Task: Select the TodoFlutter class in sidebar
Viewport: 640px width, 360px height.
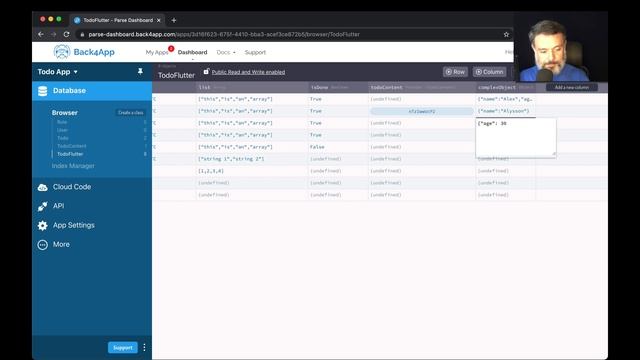Action: (x=70, y=154)
